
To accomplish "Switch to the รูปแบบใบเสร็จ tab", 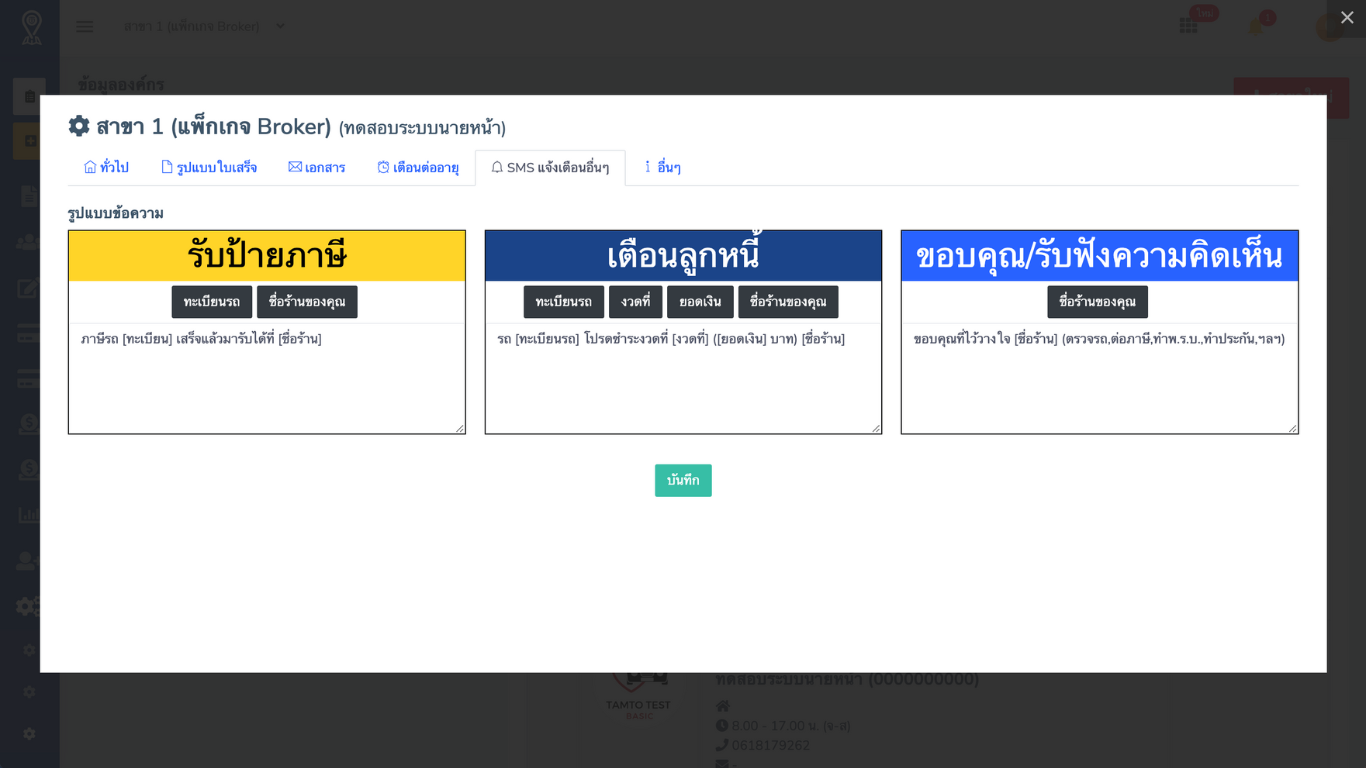I will [x=209, y=168].
